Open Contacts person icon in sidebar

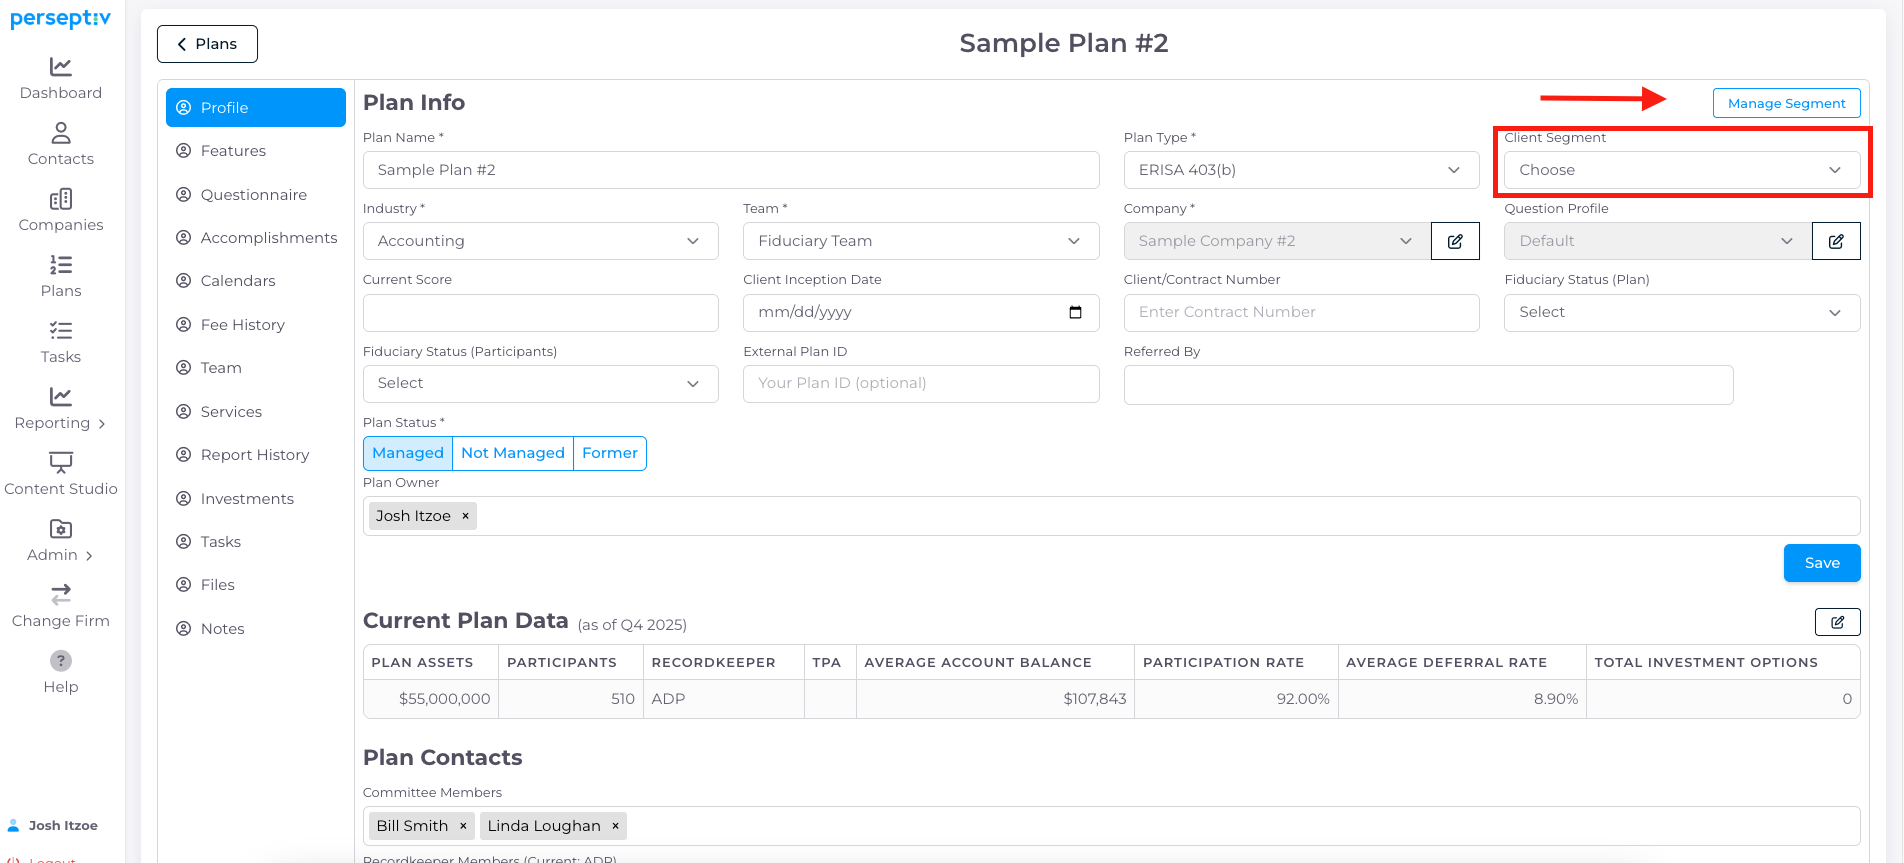click(x=61, y=133)
